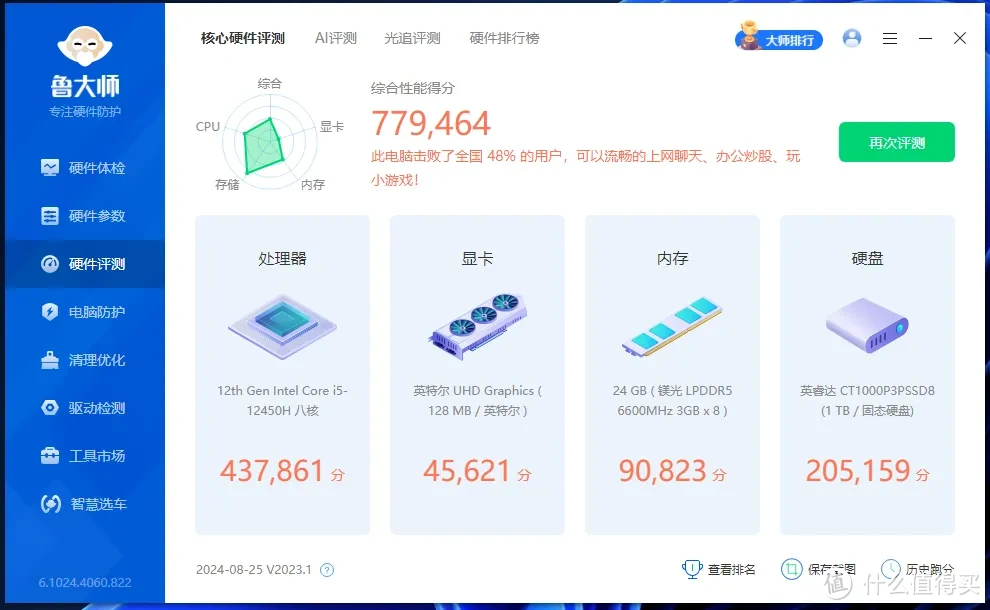
Task: Click 保存截图 link
Action: tap(832, 570)
